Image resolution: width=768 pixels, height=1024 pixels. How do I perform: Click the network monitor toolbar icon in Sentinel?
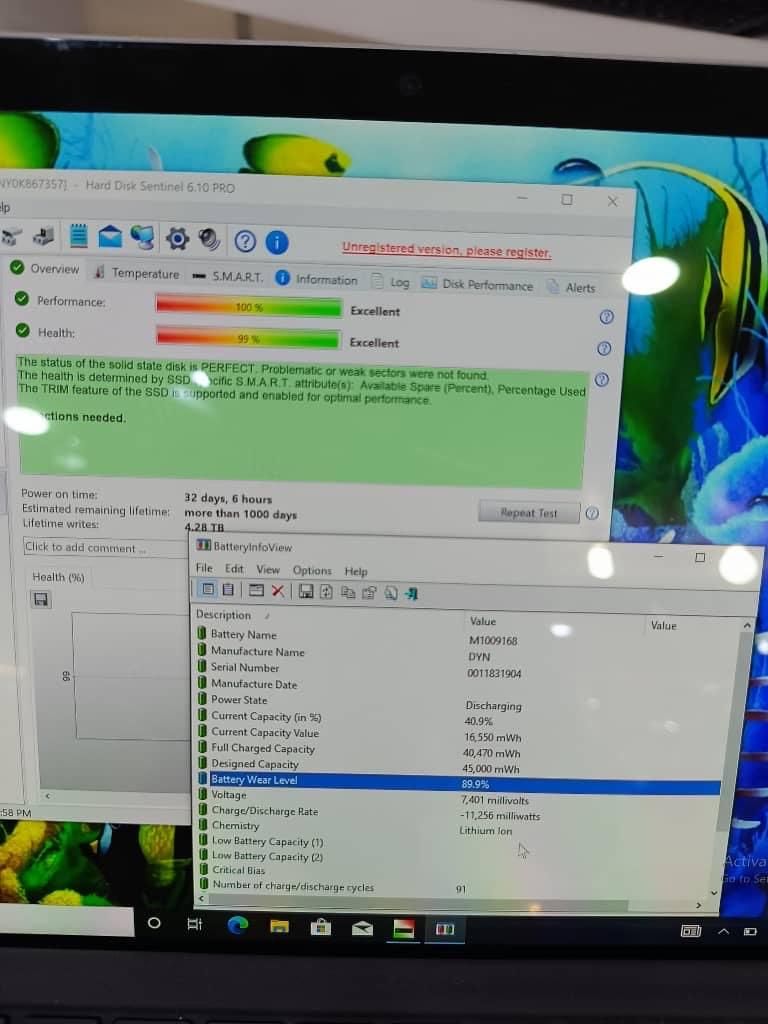point(142,238)
